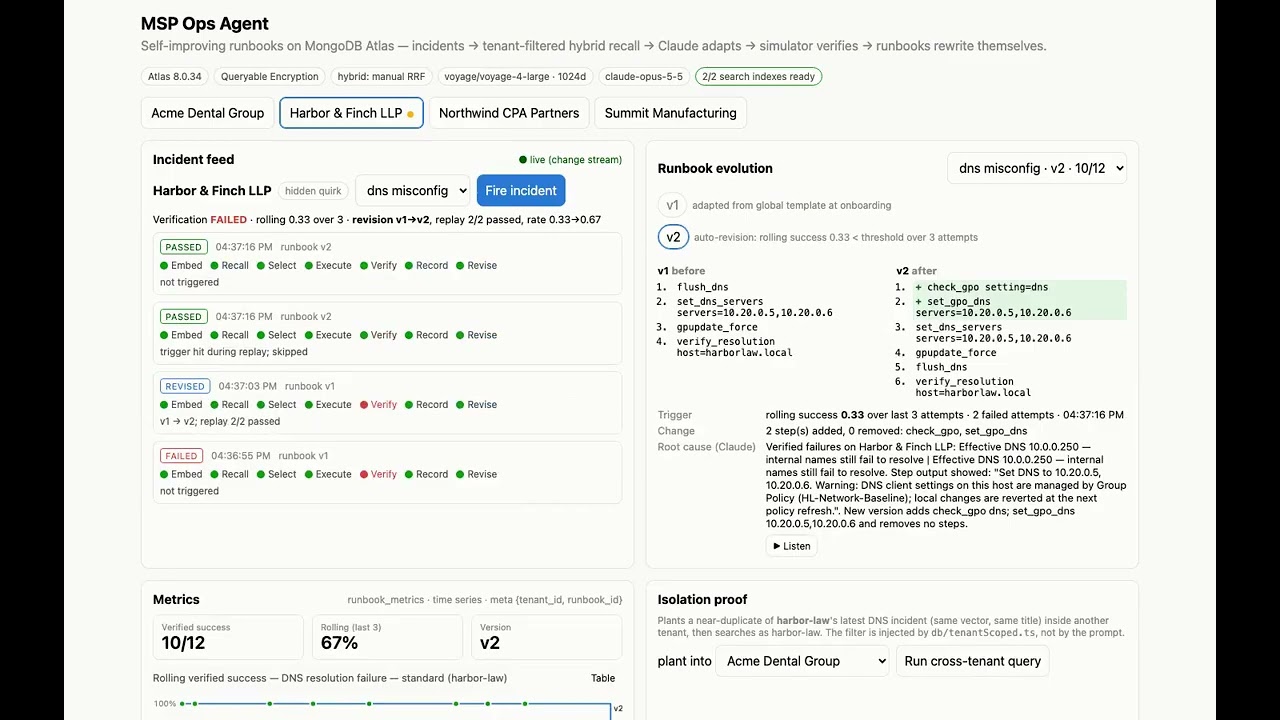1280x720 pixels.
Task: Select the Harbor & Finch LLP tab
Action: pyautogui.click(x=351, y=113)
